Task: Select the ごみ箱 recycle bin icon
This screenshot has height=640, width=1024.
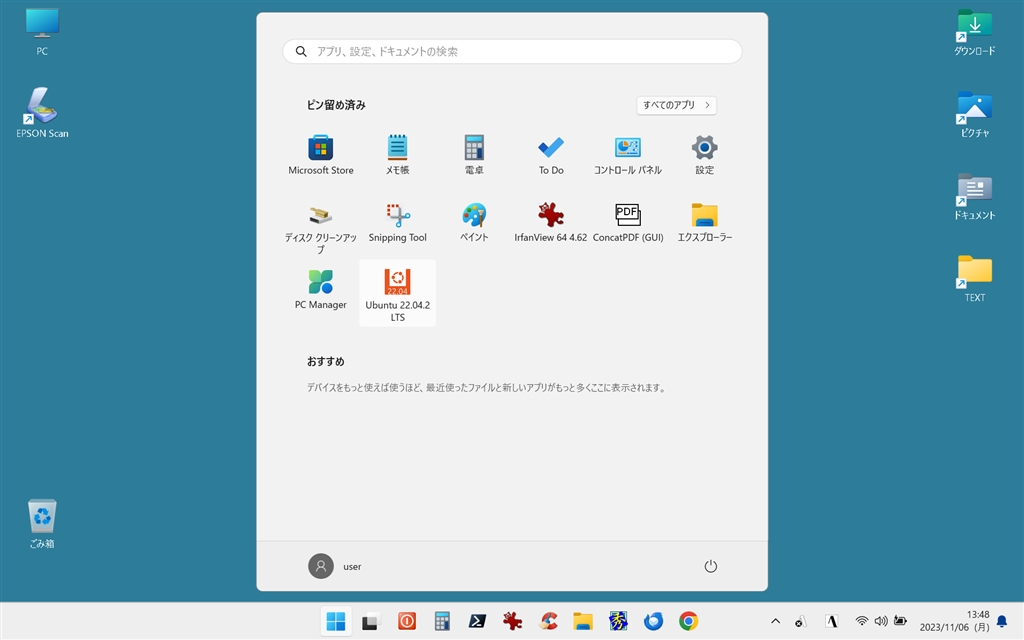Action: click(x=42, y=524)
